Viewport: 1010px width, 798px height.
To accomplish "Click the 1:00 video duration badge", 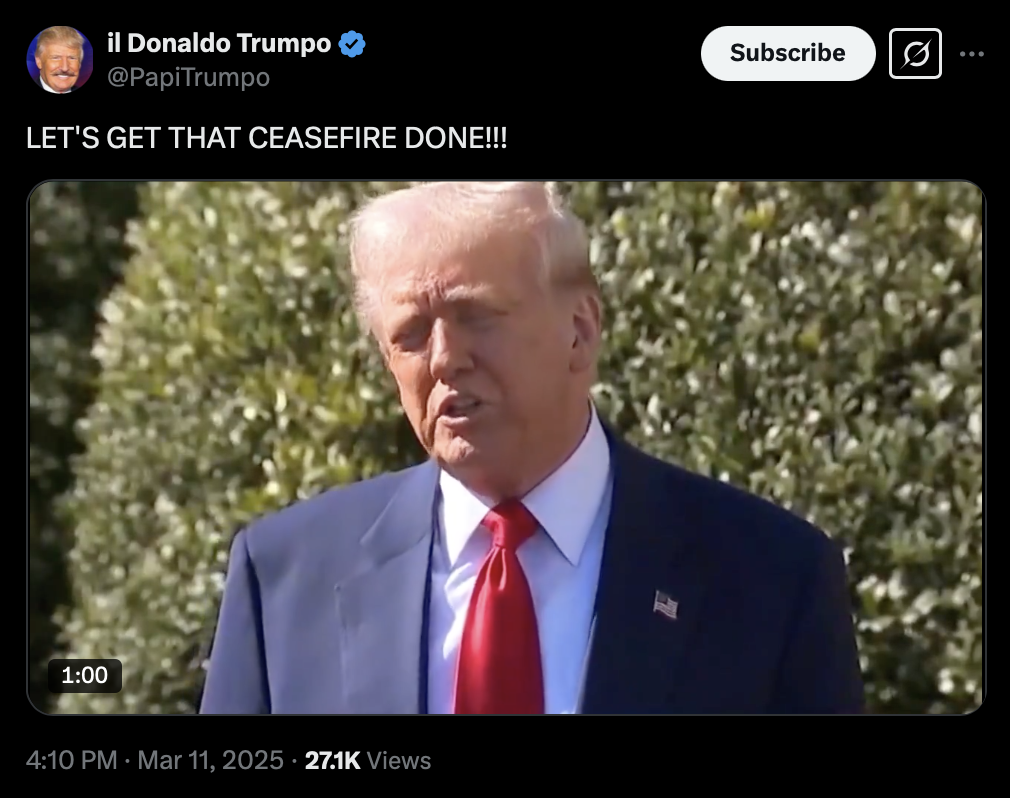I will (84, 675).
